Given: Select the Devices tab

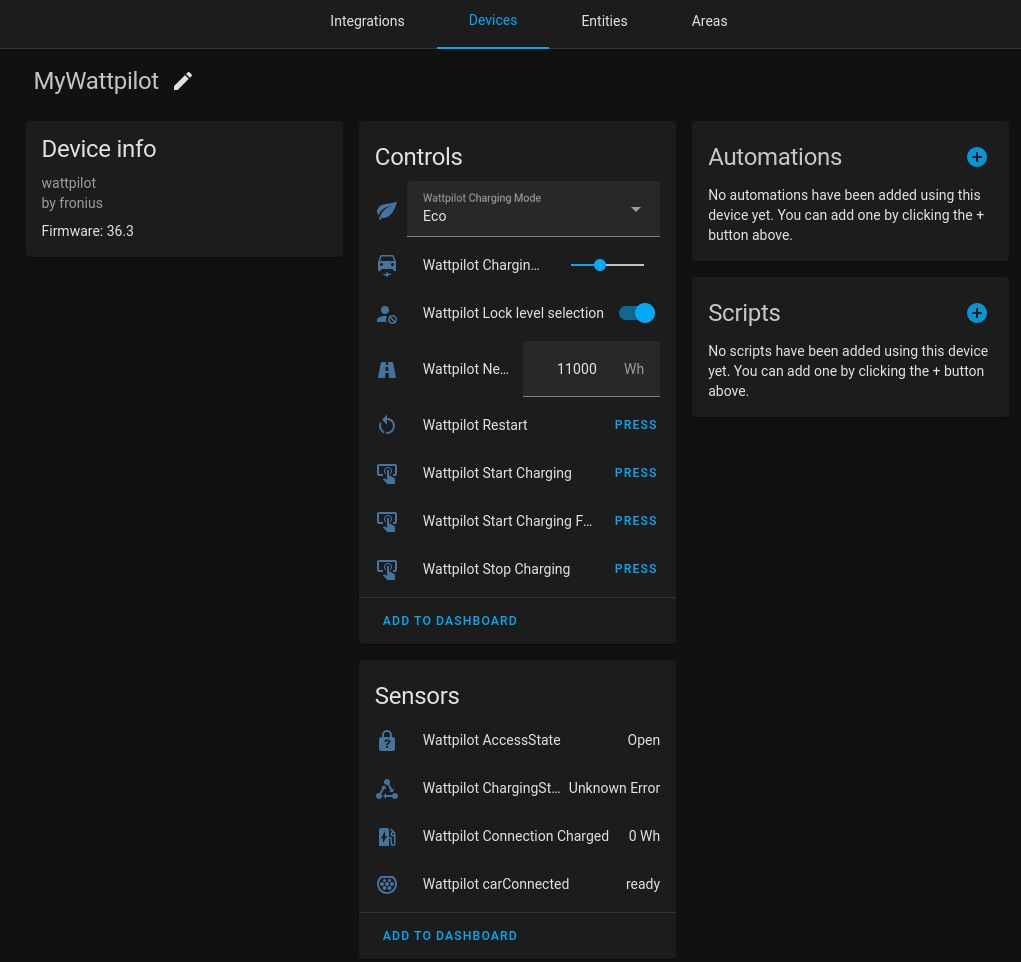Looking at the screenshot, I should [x=493, y=20].
